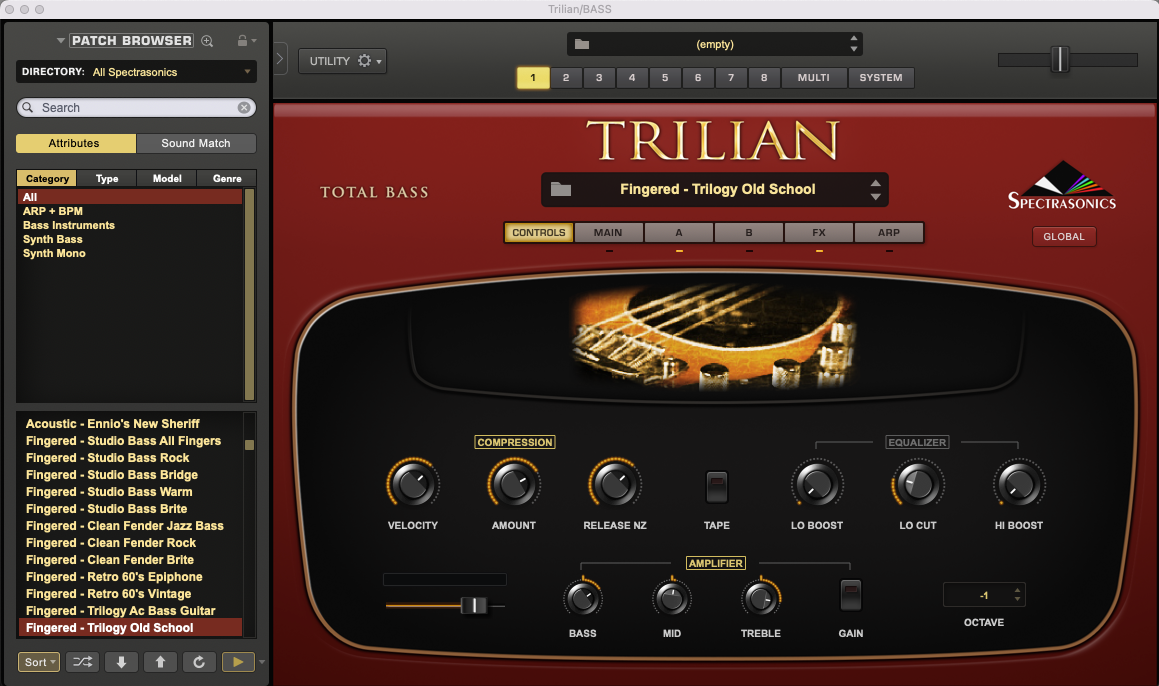Viewport: 1159px width, 686px height.
Task: Click the refresh patch list icon
Action: [x=199, y=662]
